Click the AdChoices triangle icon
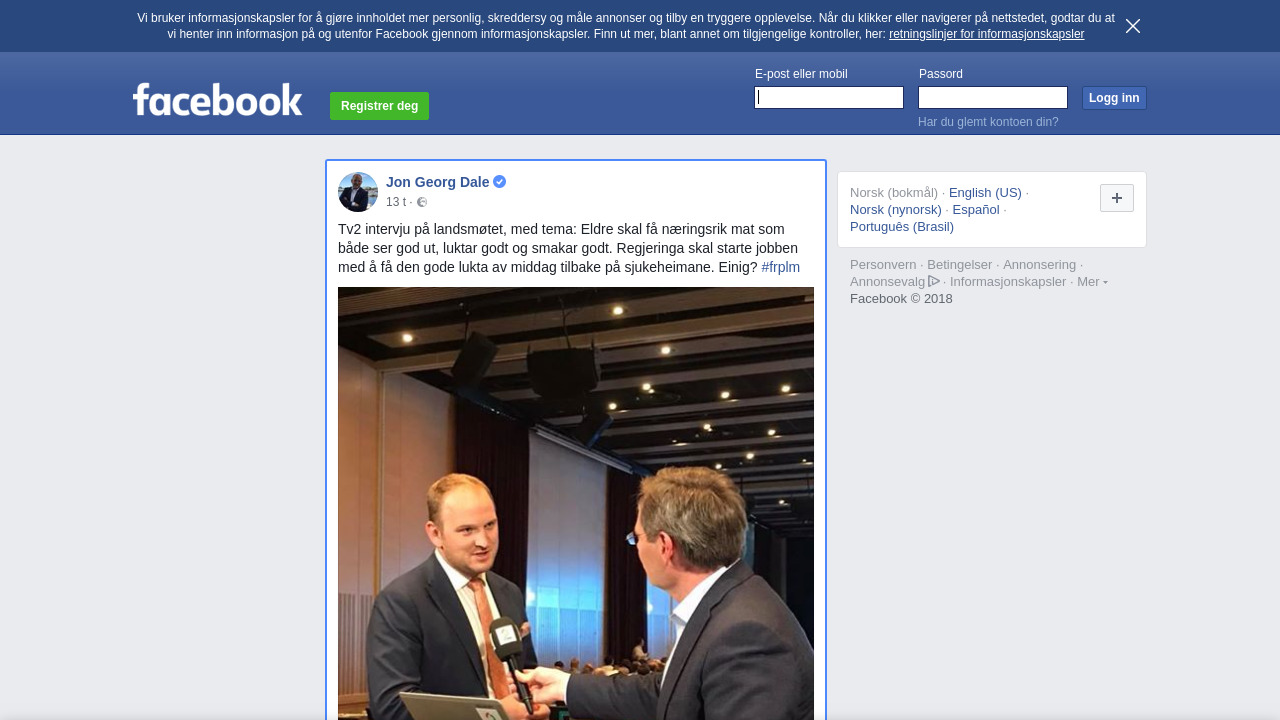The width and height of the screenshot is (1280, 720). pyautogui.click(x=934, y=281)
